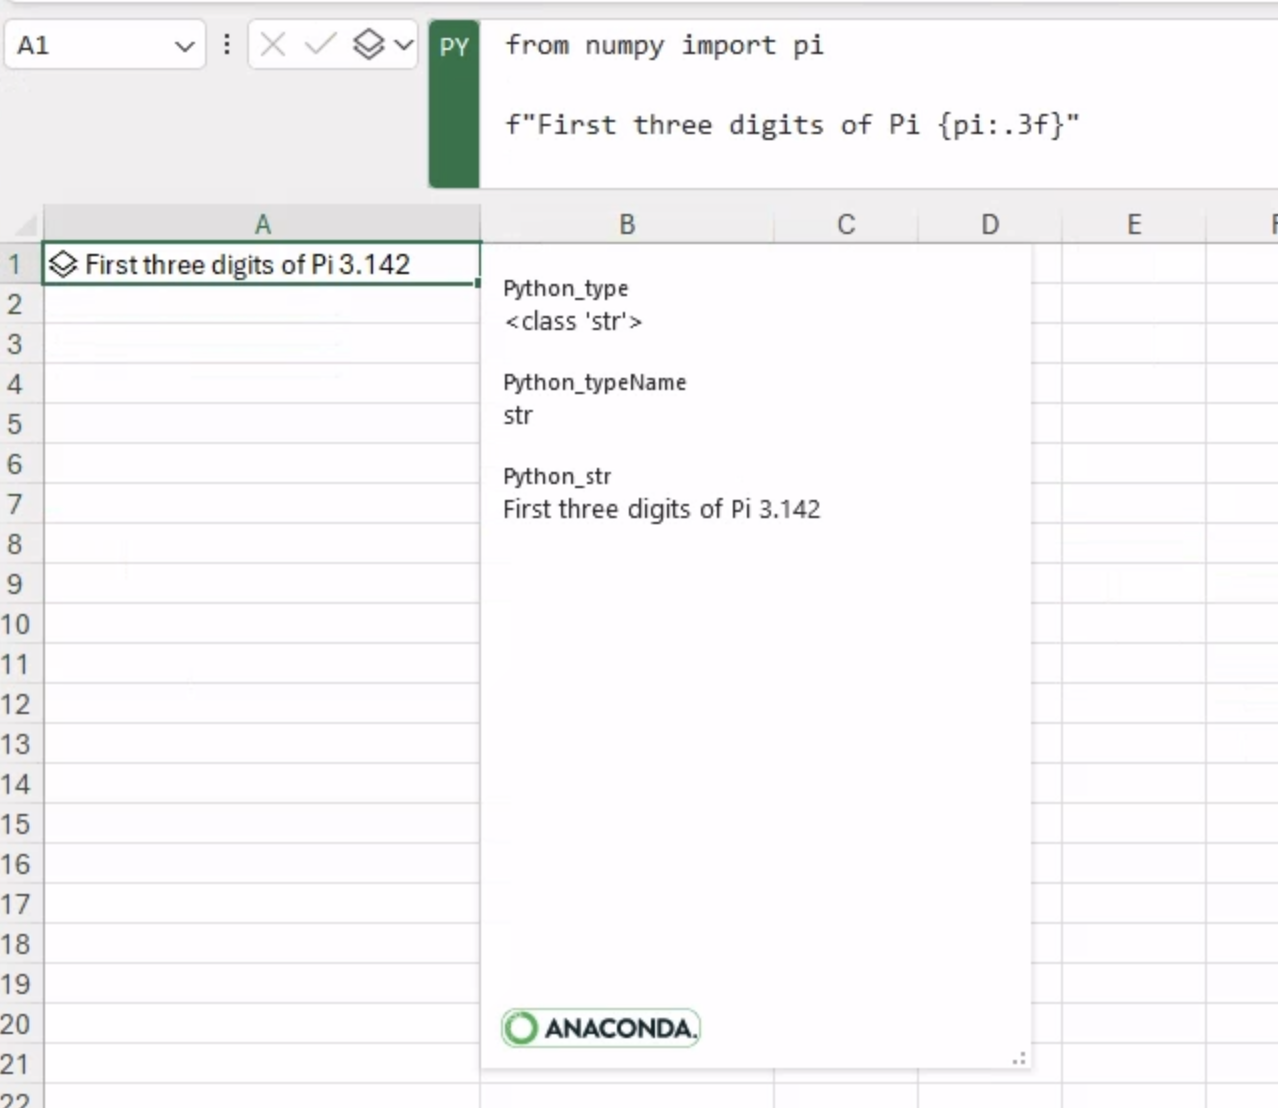Click the Anaconda logo in the card
This screenshot has width=1278, height=1108.
point(600,1027)
